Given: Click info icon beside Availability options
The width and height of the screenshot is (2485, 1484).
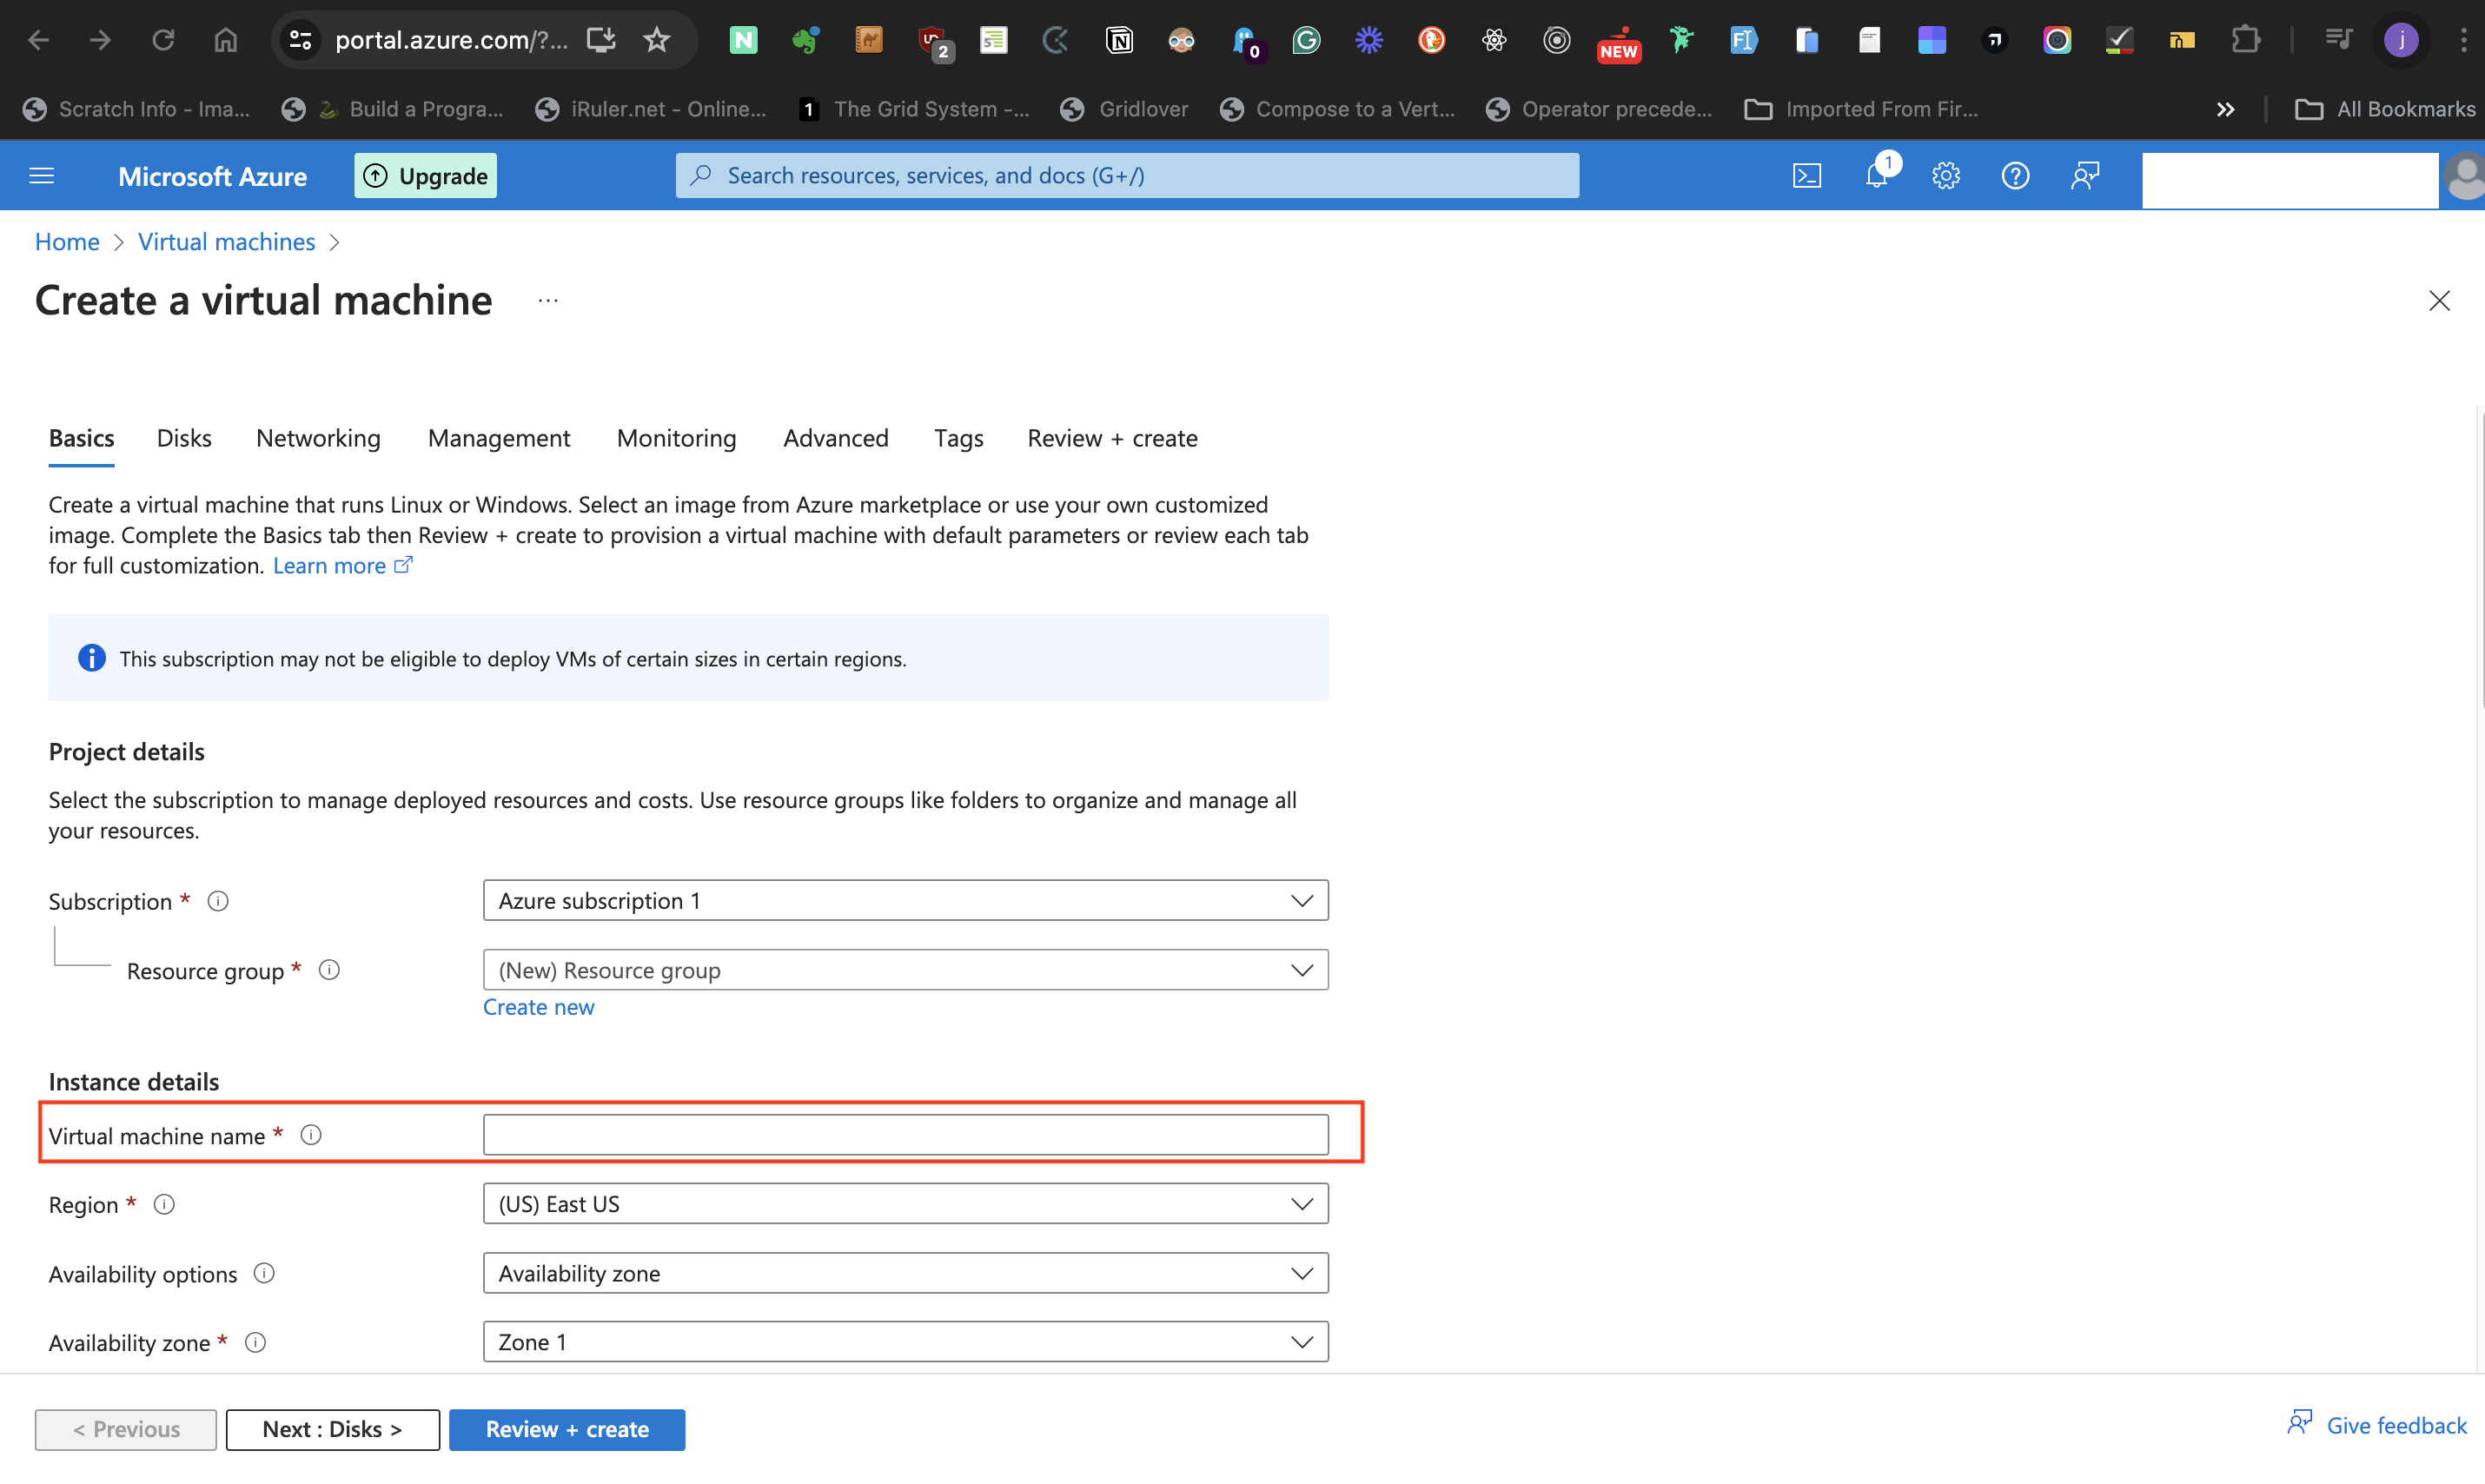Looking at the screenshot, I should click(x=264, y=1273).
